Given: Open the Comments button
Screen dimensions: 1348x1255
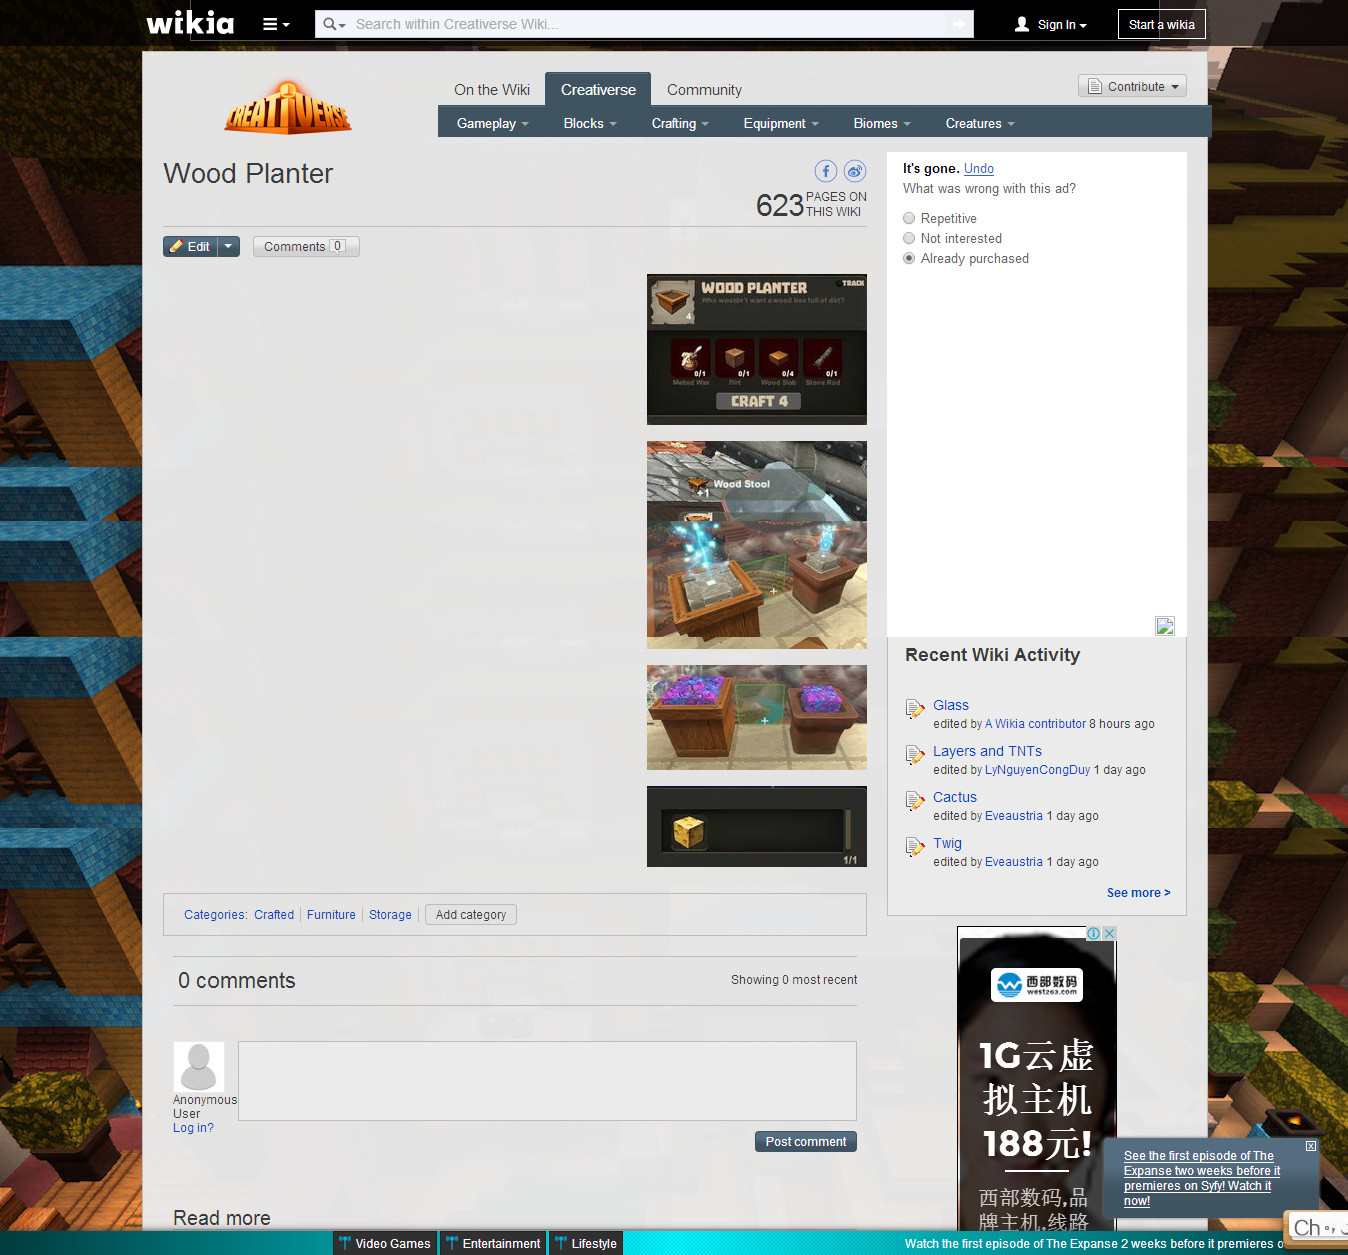Looking at the screenshot, I should coord(305,246).
